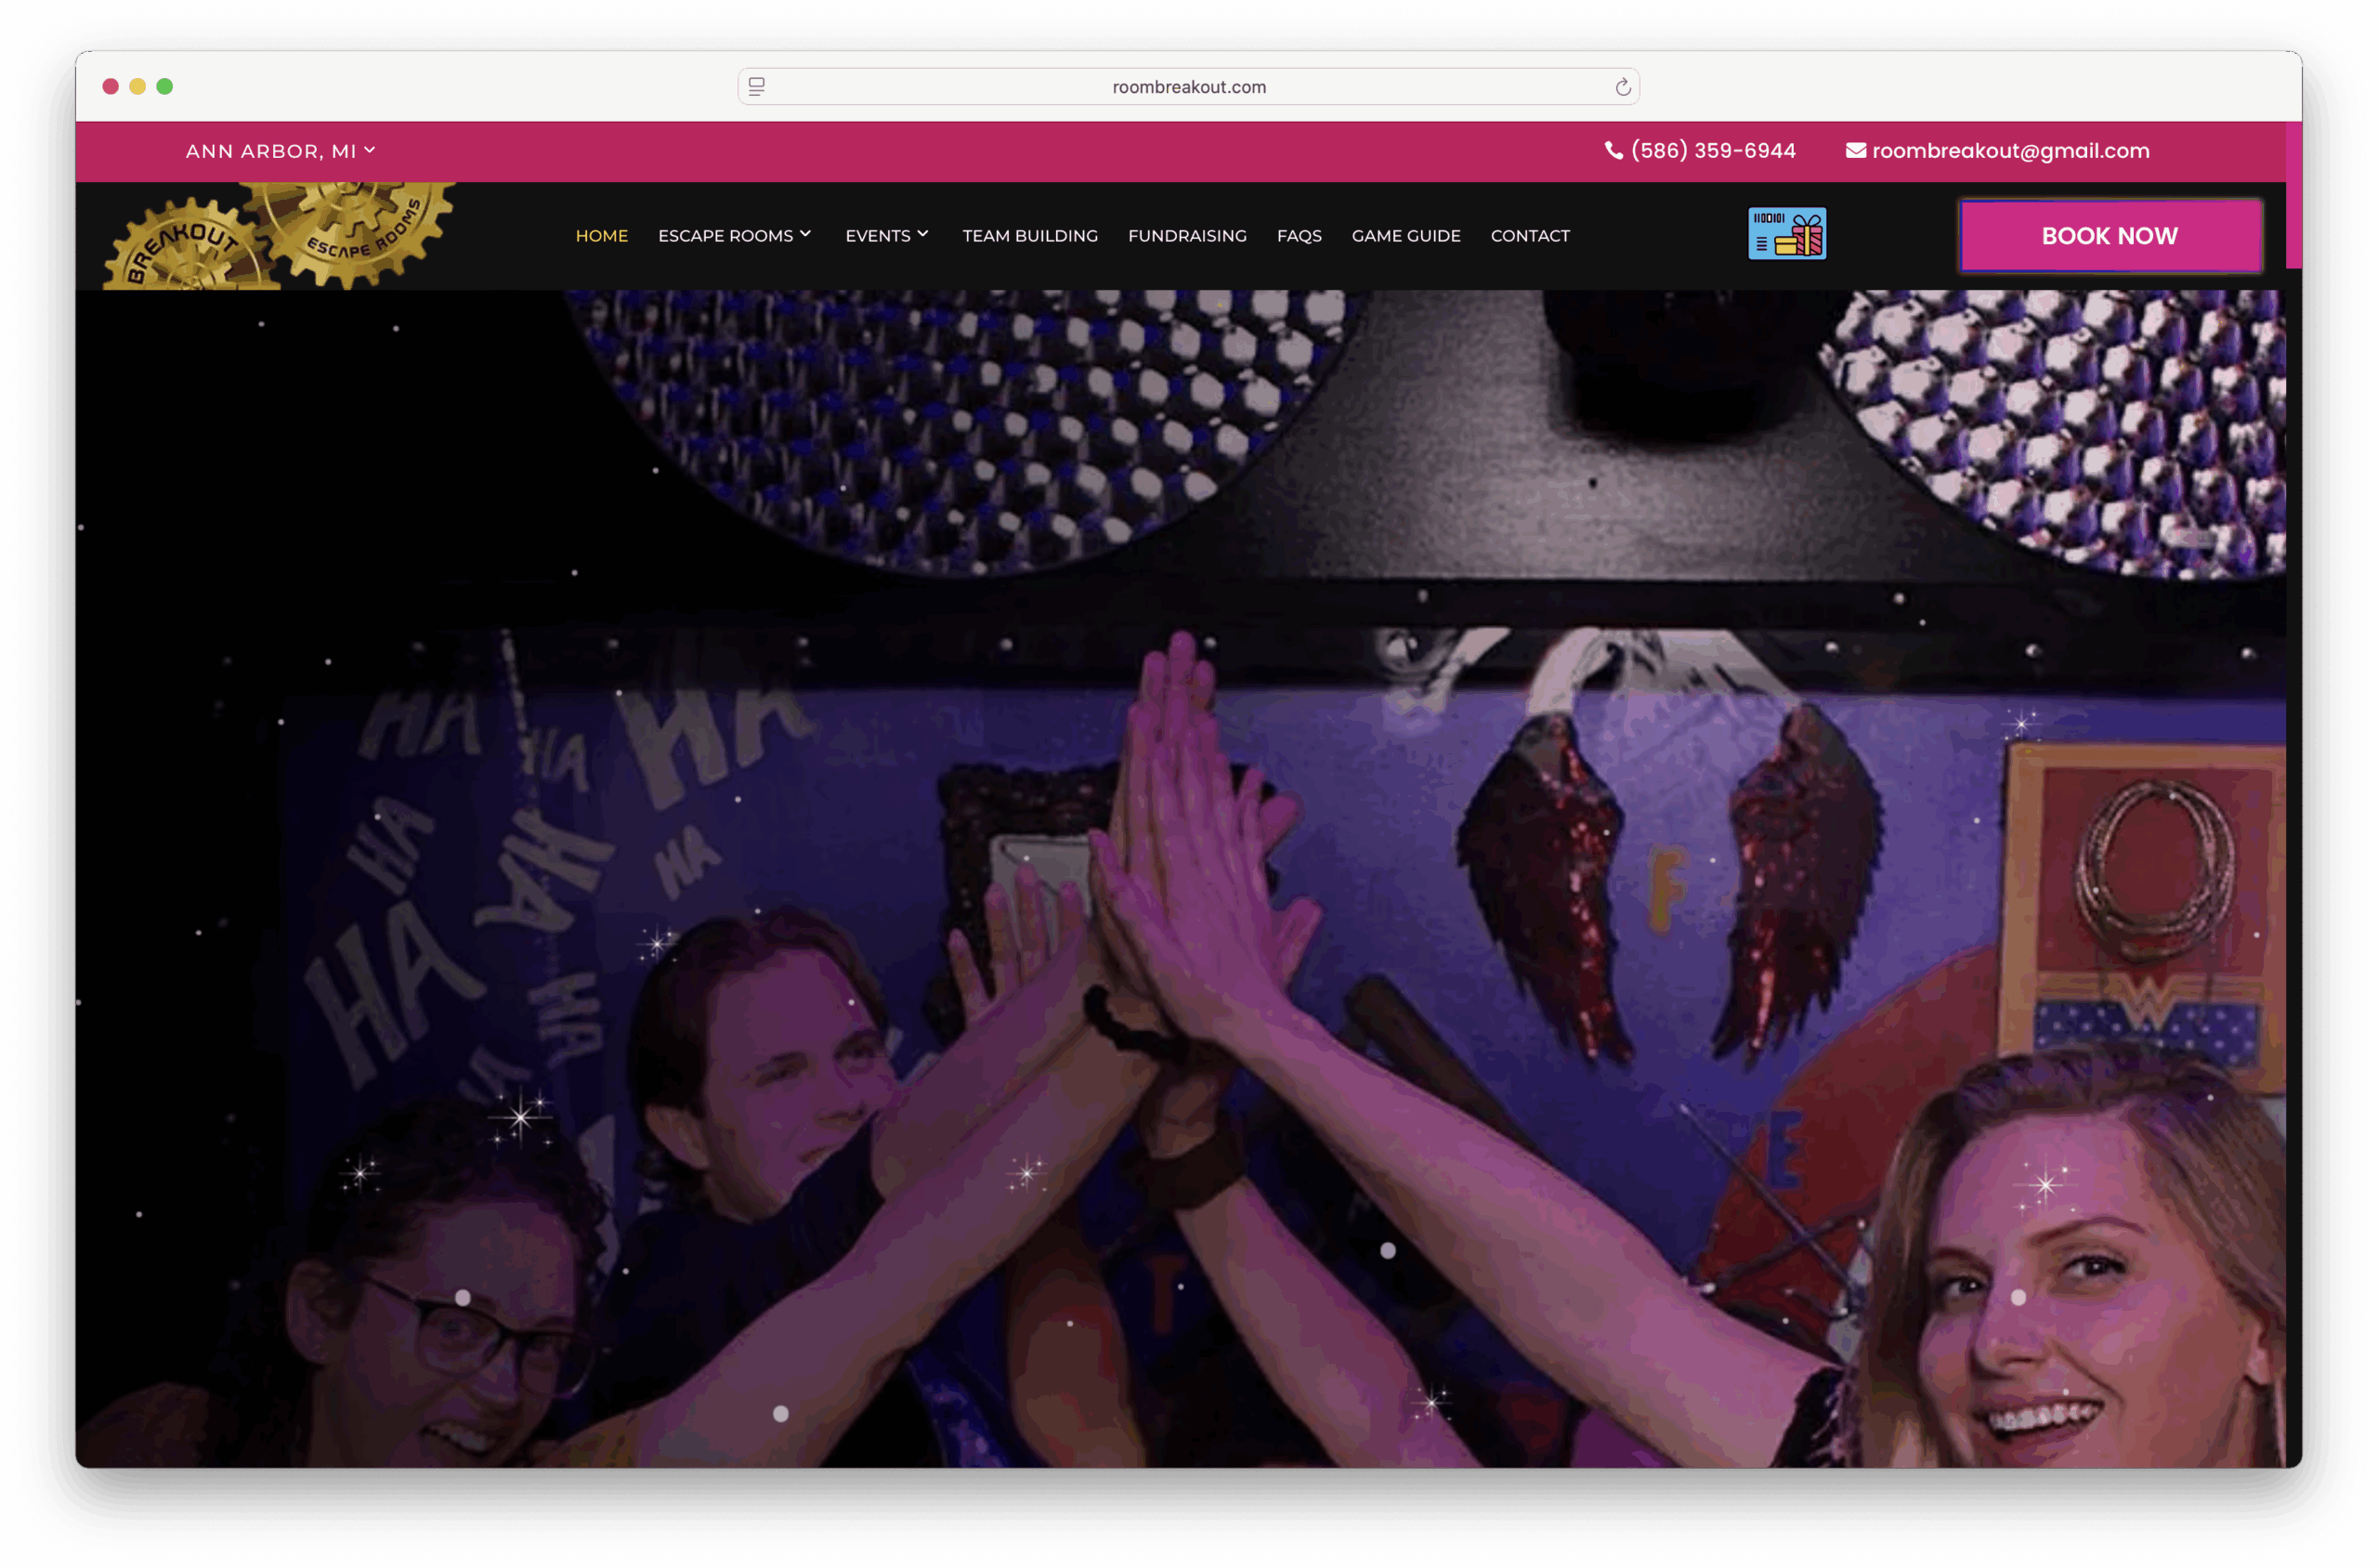This screenshot has width=2378, height=1568.
Task: Click the Breakout Escape Rooms gear logo
Action: pyautogui.click(x=279, y=237)
